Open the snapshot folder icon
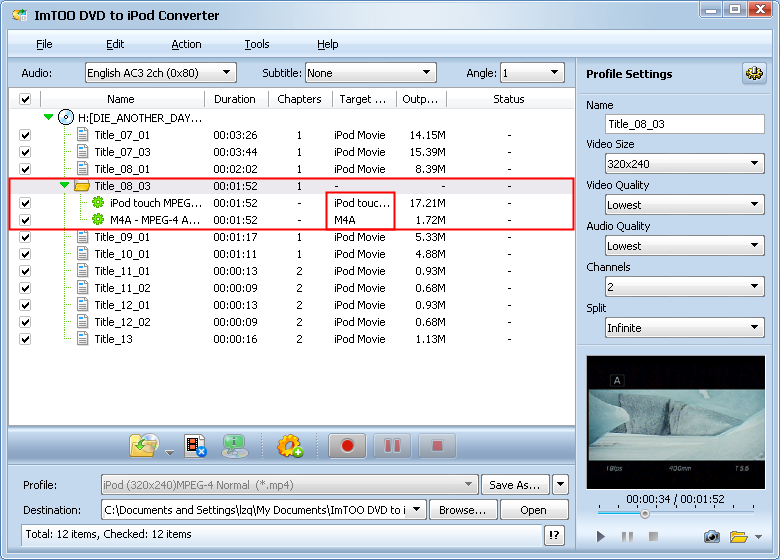 pyautogui.click(x=738, y=537)
